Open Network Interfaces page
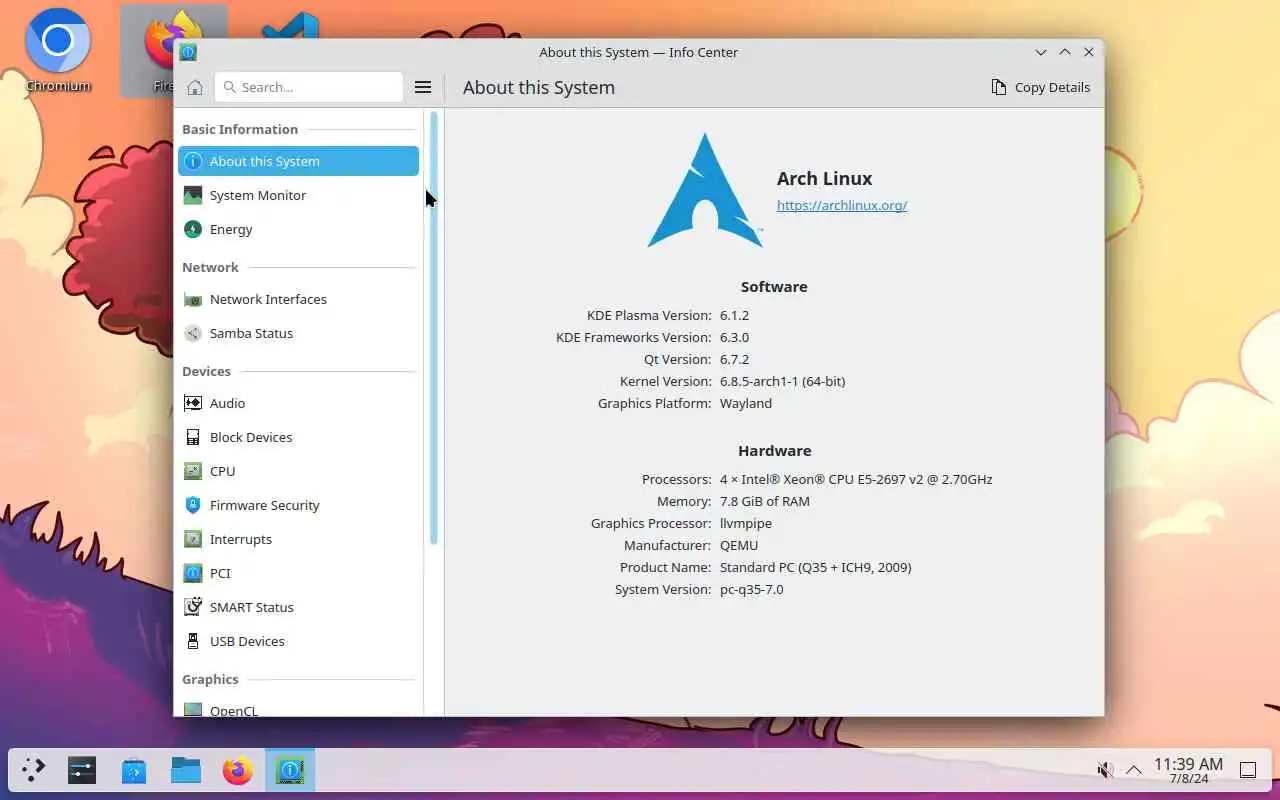Screen dimensions: 1280x800 click(x=298, y=299)
